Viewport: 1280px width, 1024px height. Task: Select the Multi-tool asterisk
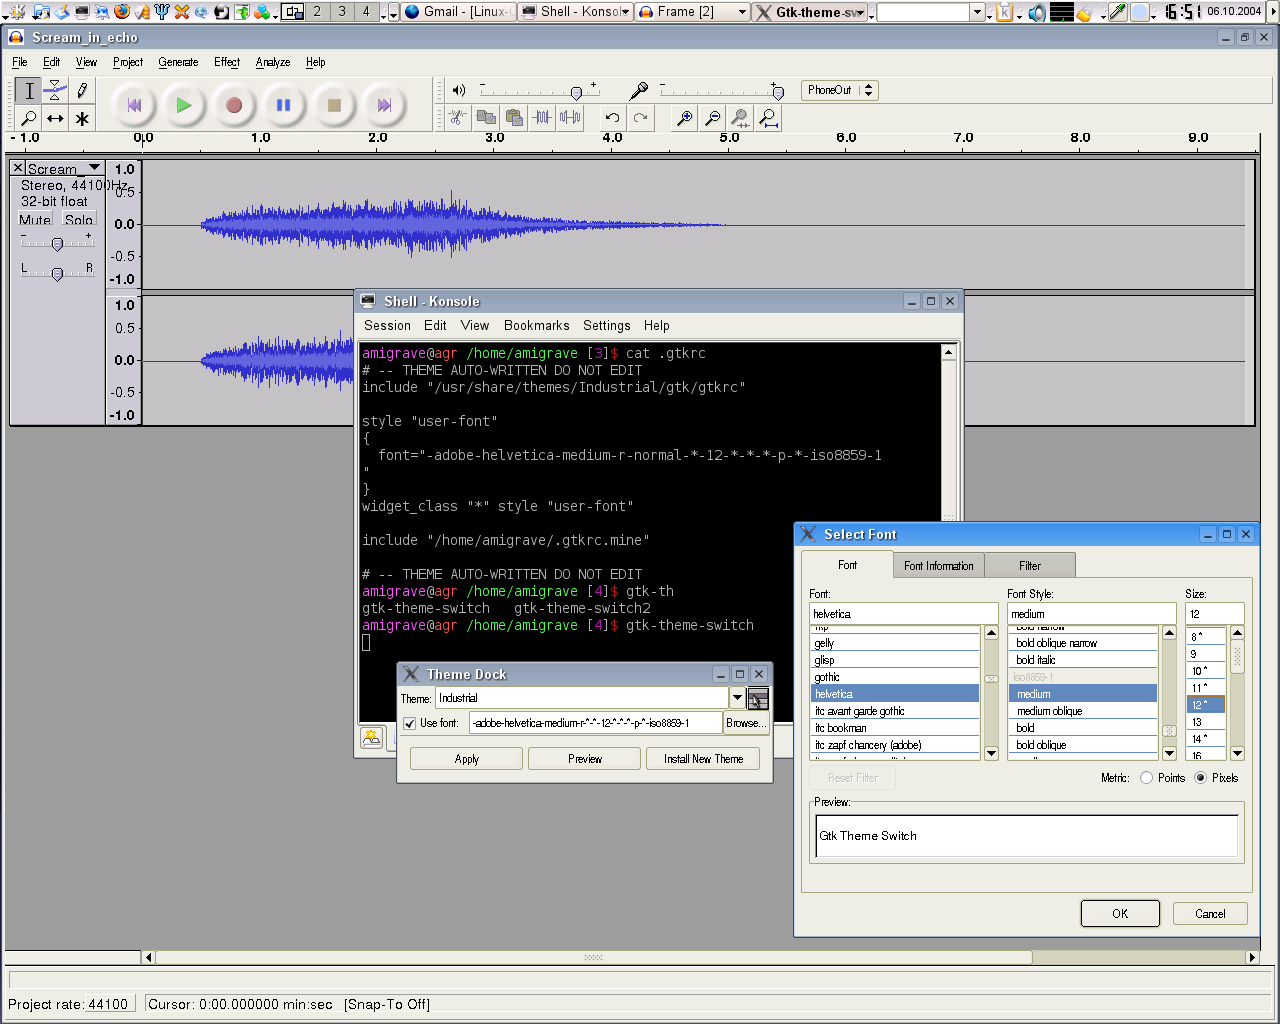point(82,118)
